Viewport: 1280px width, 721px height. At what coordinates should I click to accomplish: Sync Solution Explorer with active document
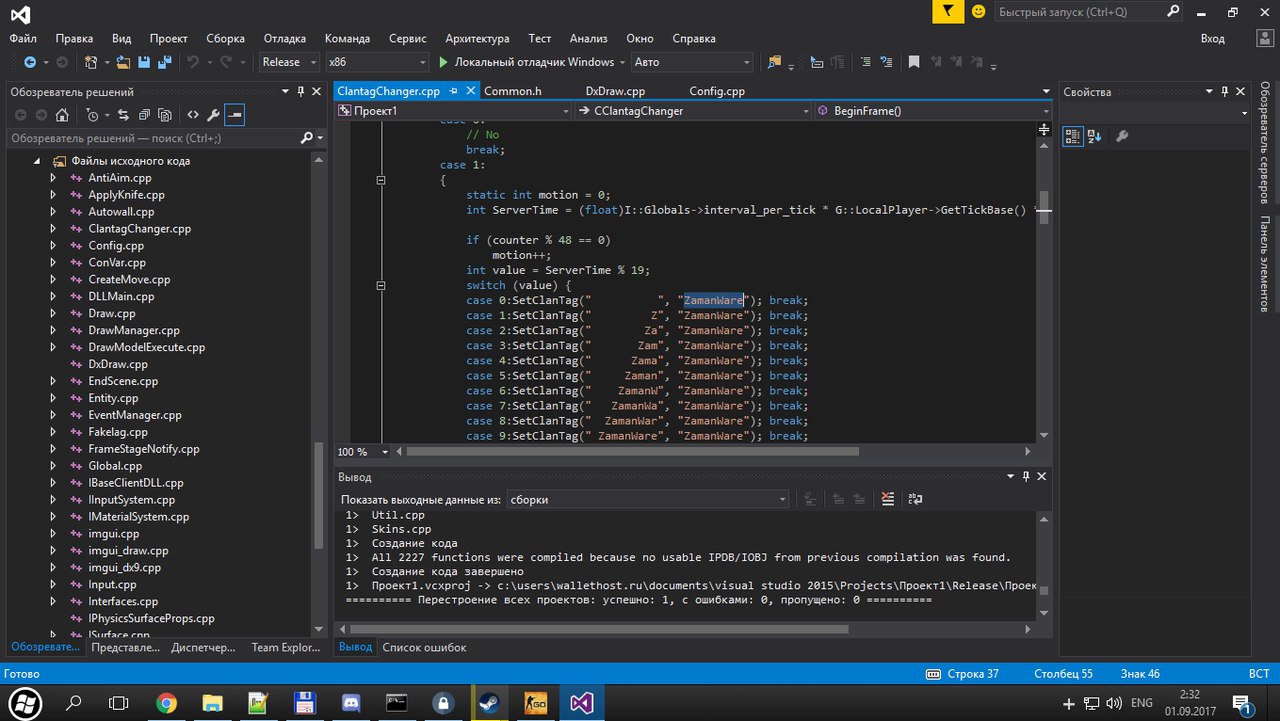click(123, 115)
